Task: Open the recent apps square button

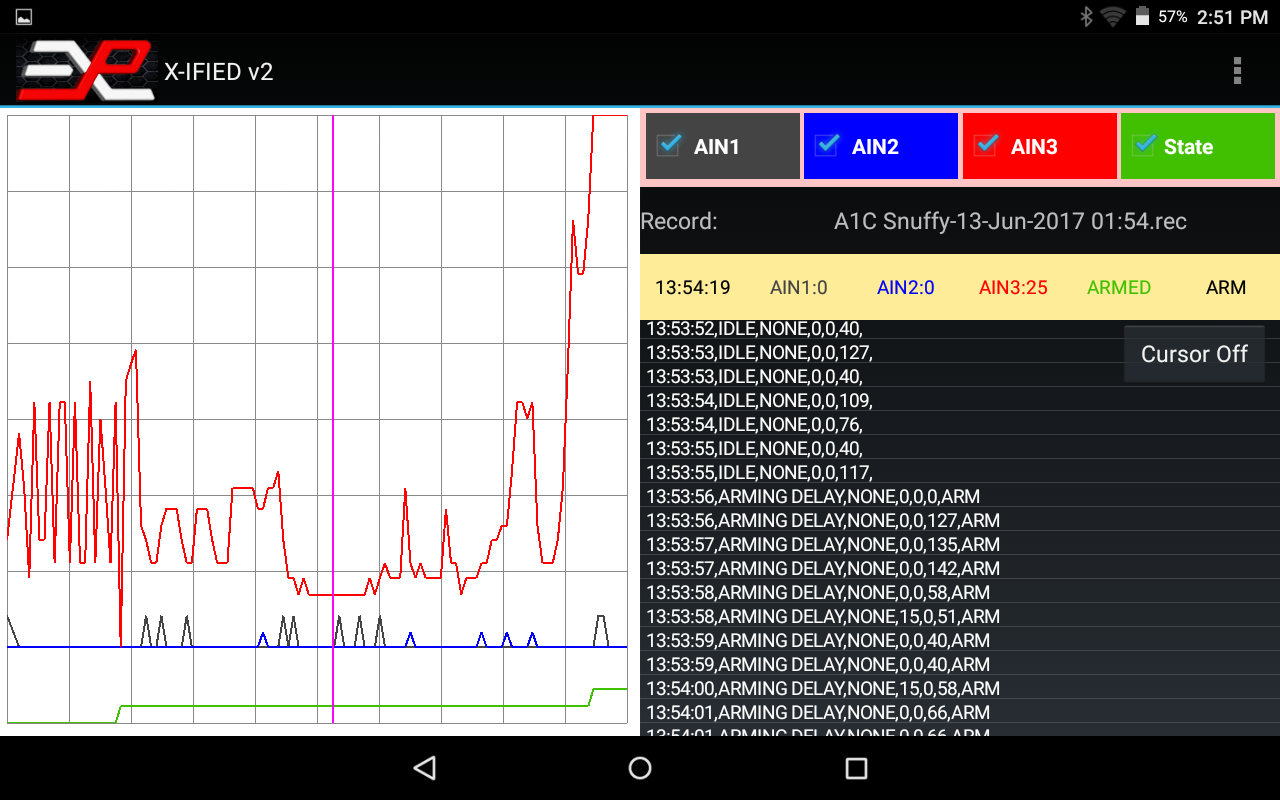Action: 856,768
